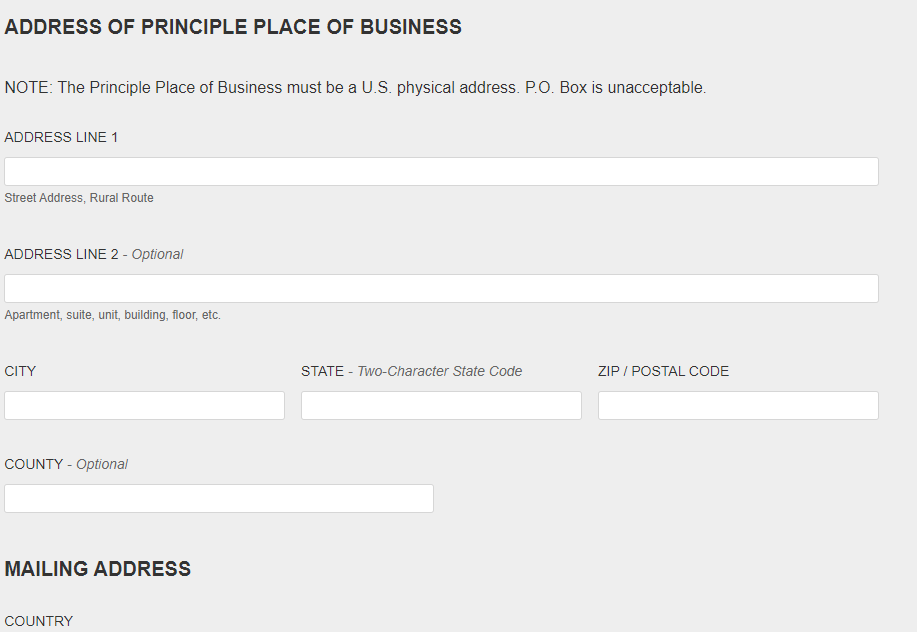Click the STATE label text
The image size is (917, 632).
tap(322, 371)
